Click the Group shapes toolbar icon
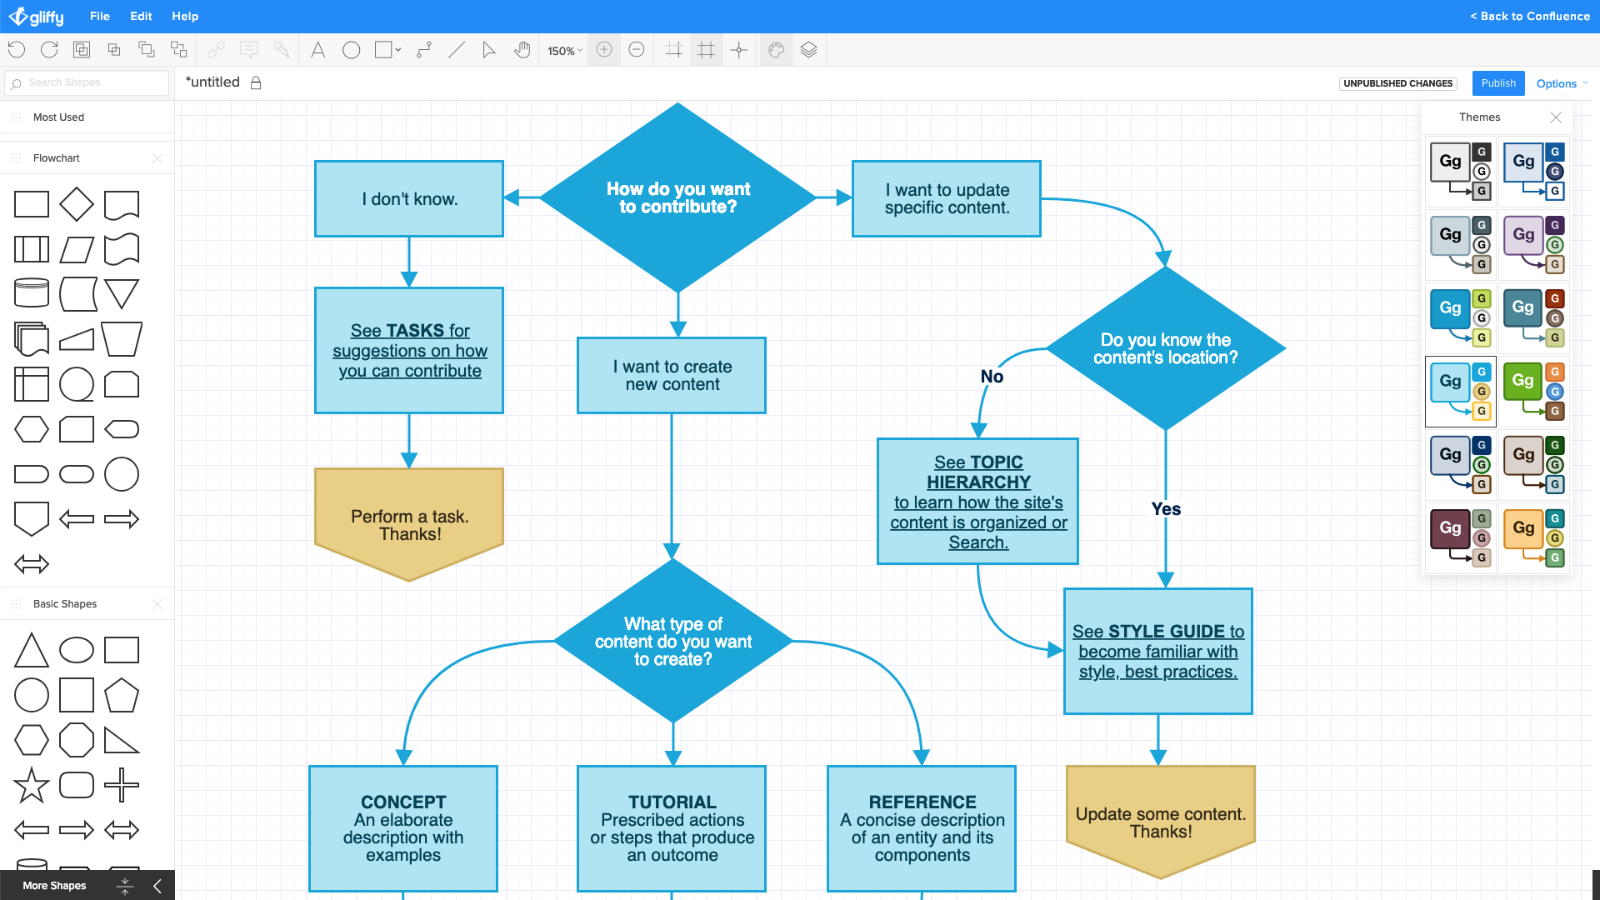 click(82, 50)
